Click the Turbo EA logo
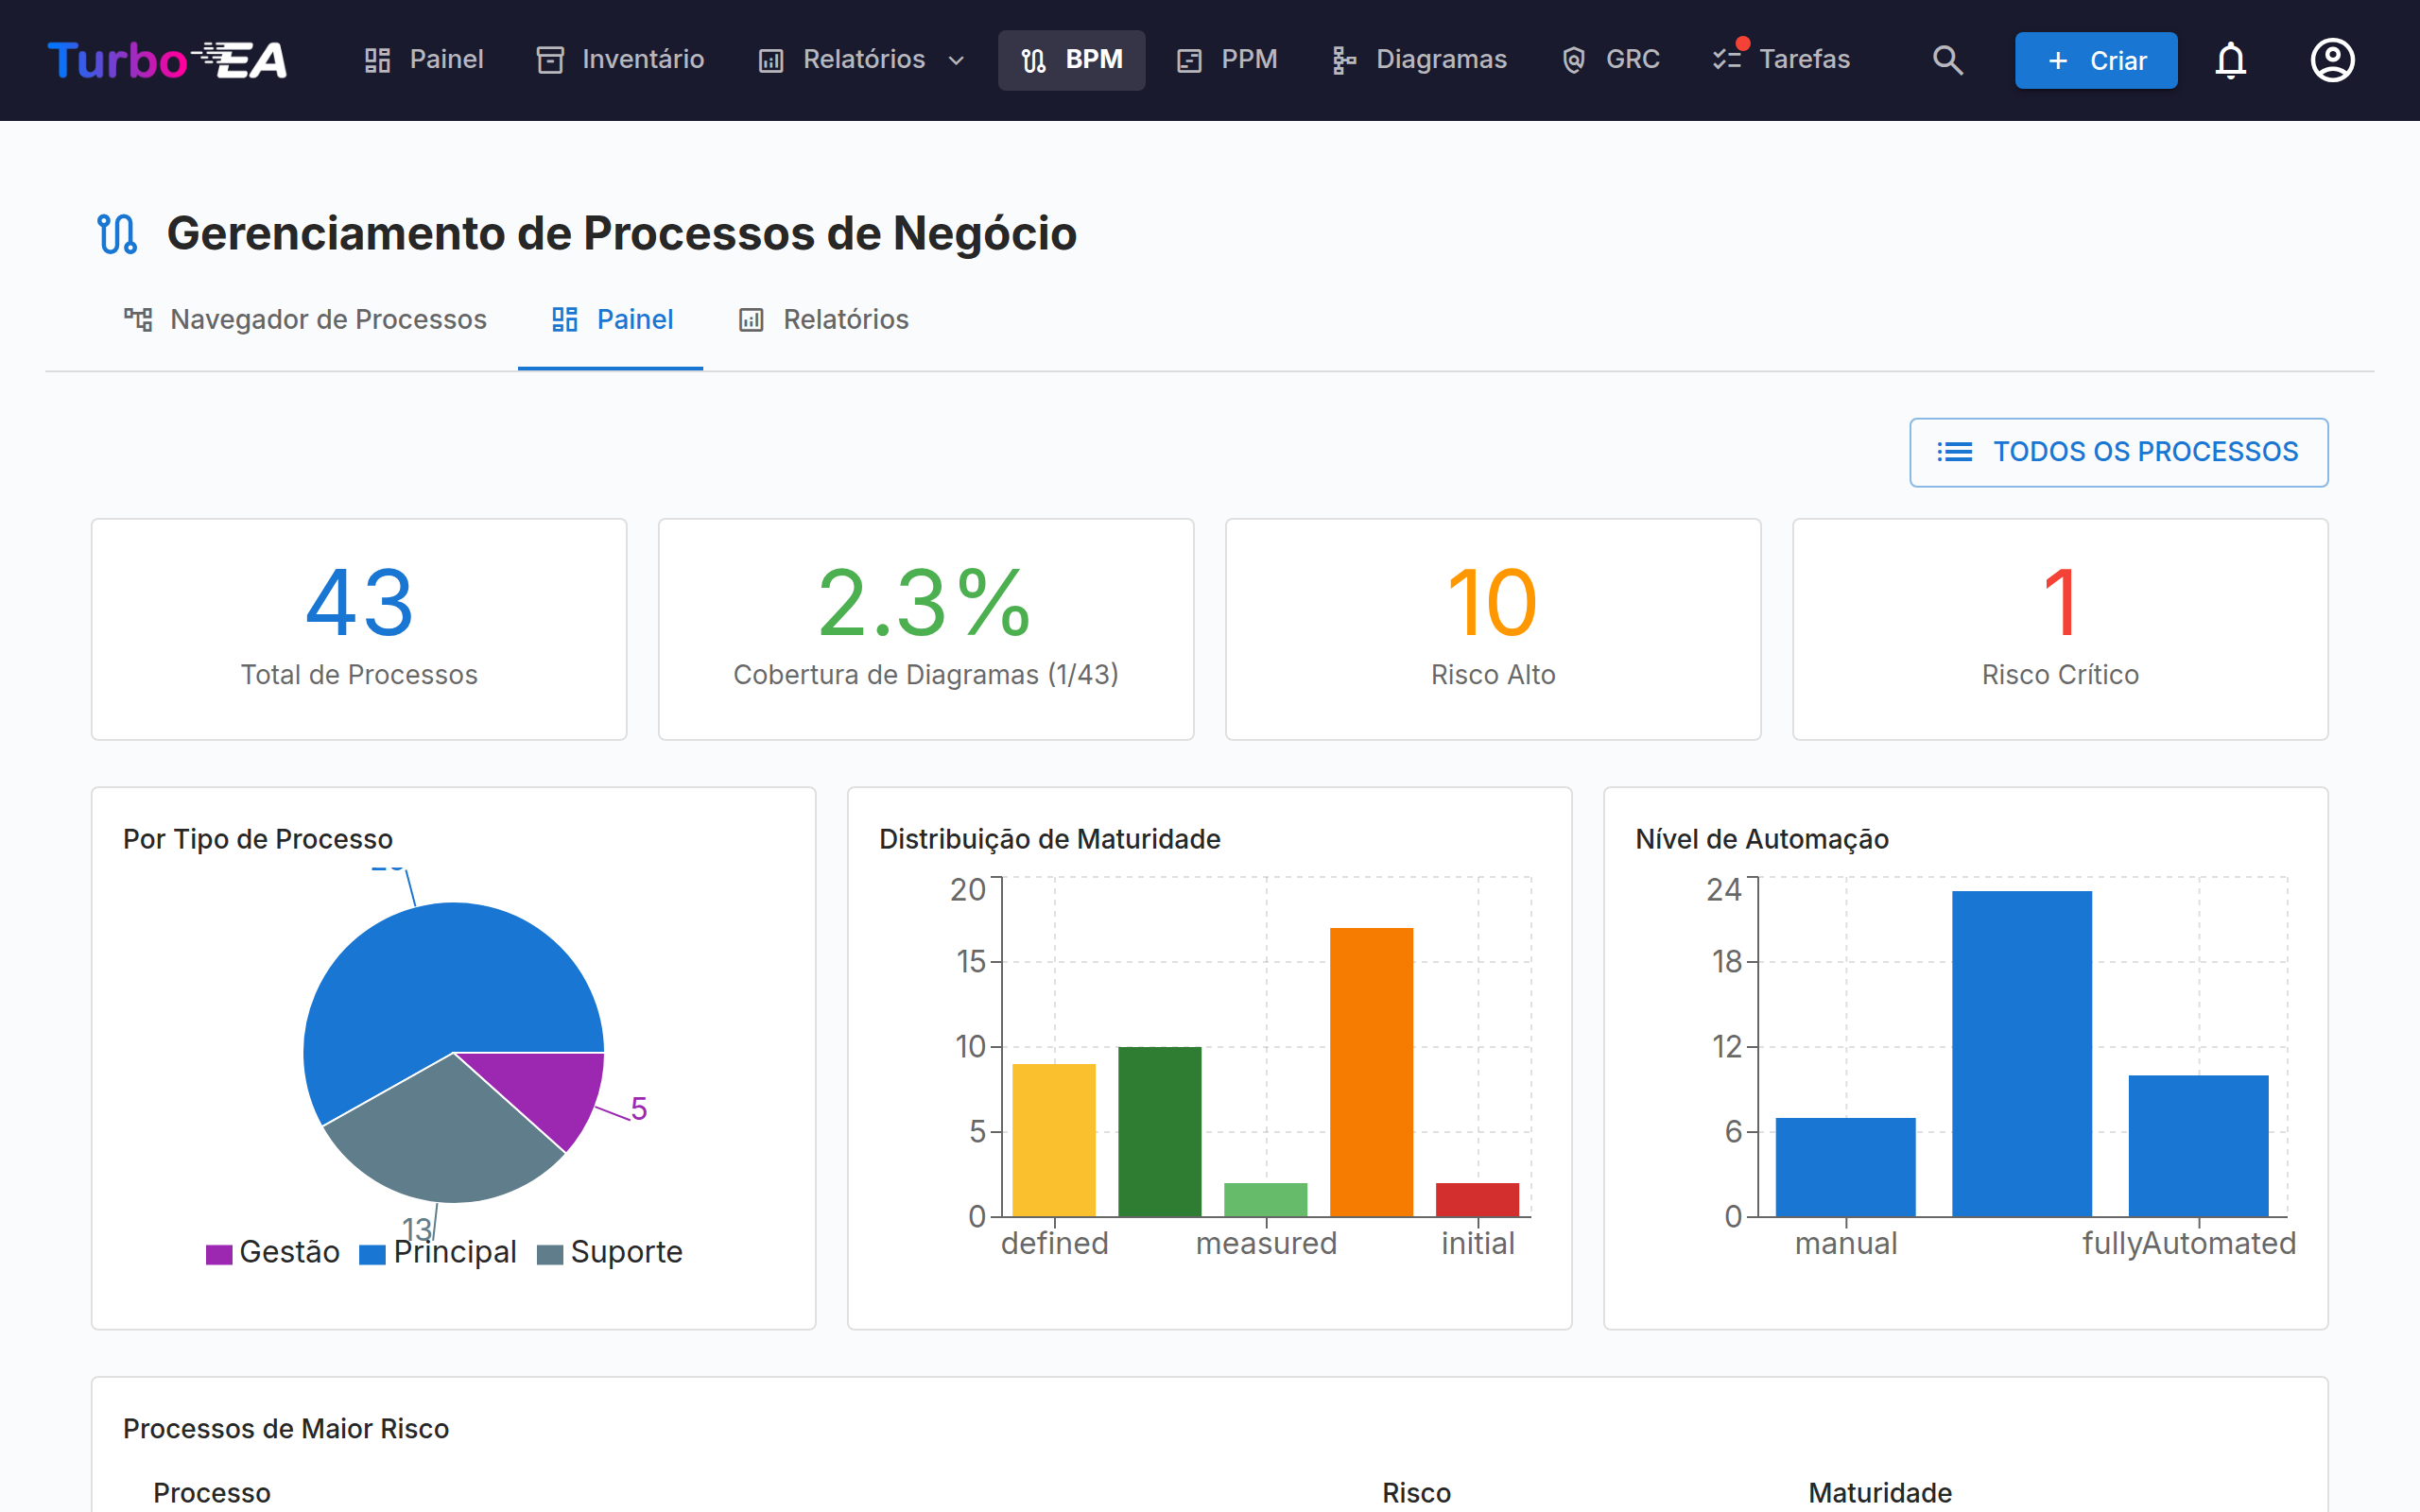 point(168,60)
